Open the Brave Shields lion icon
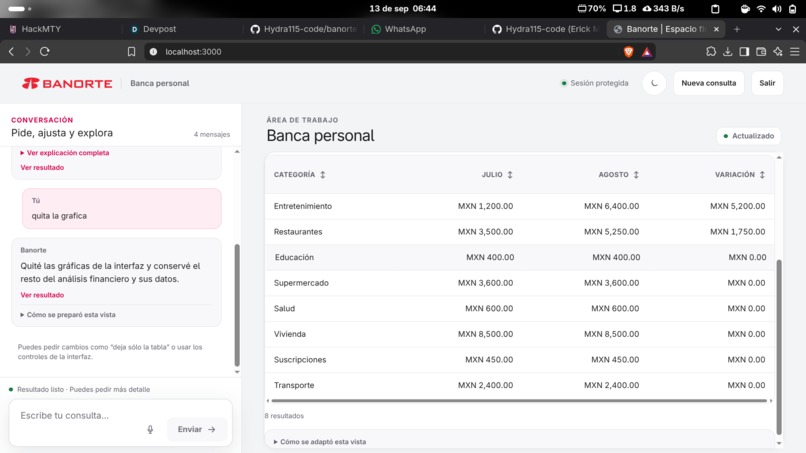This screenshot has width=806, height=453. [628, 51]
